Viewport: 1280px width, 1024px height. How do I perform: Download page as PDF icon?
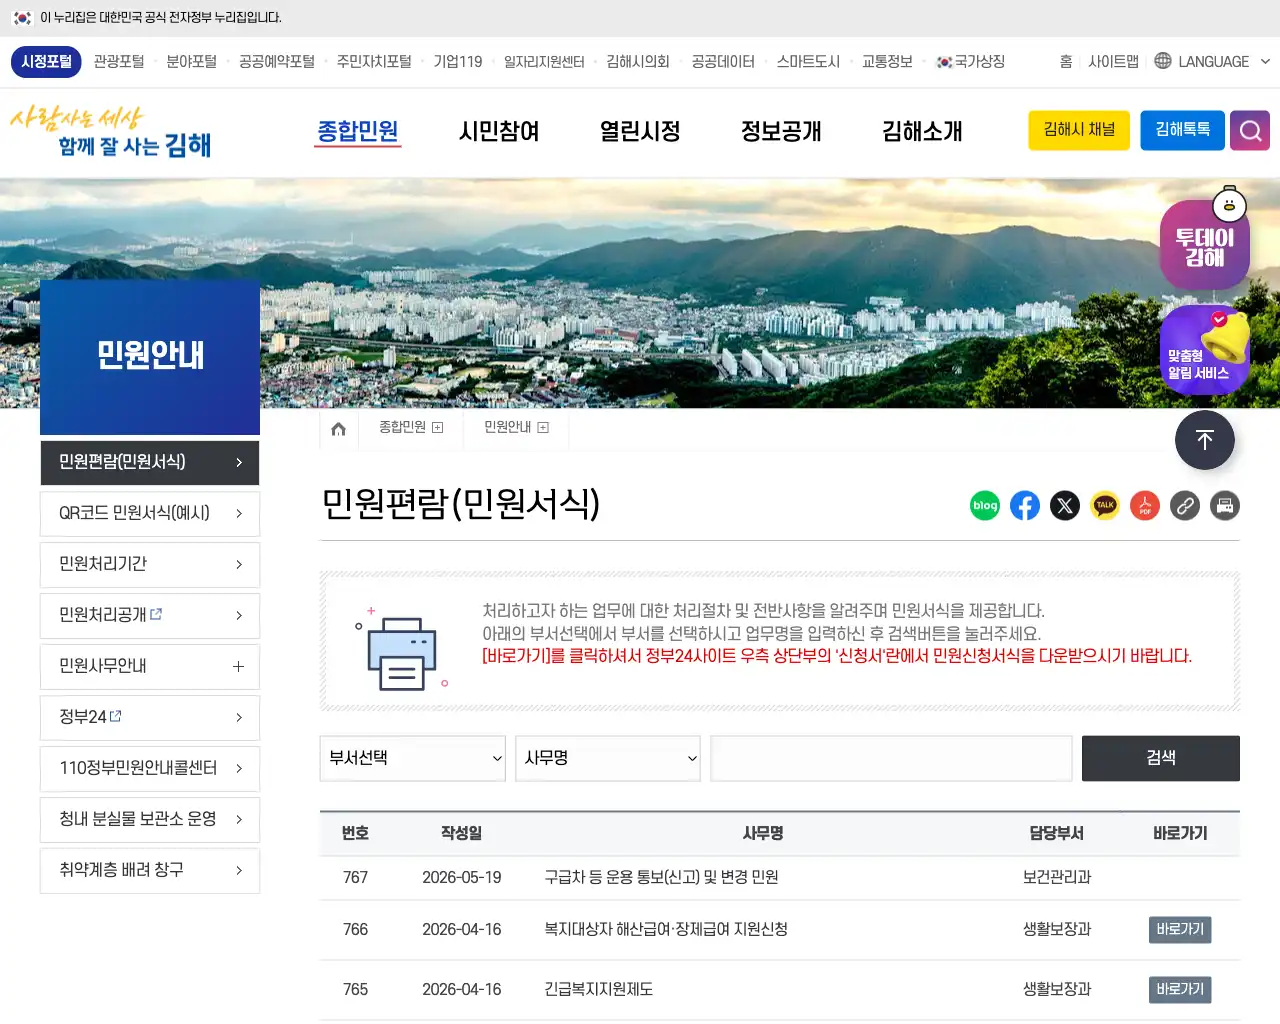1145,506
